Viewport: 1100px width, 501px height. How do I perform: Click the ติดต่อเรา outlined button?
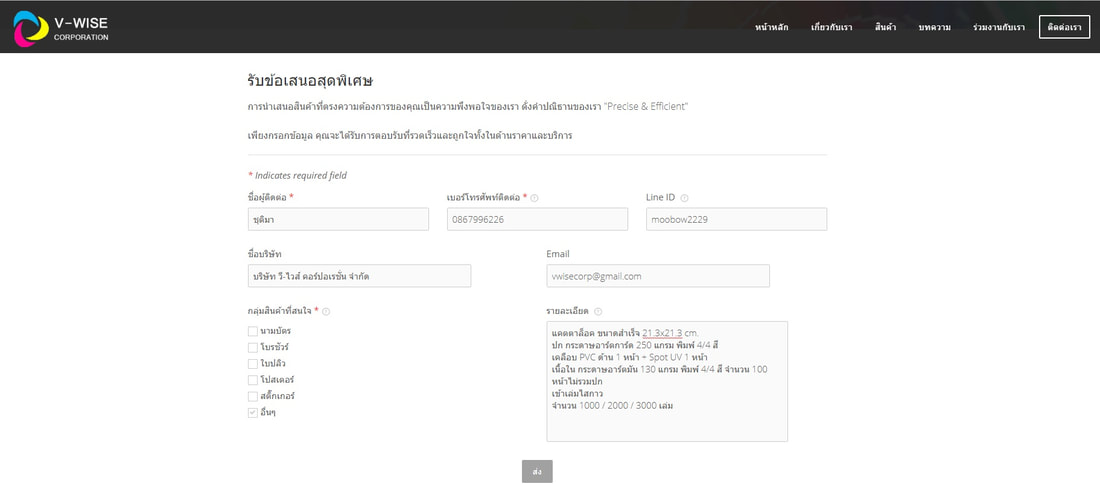click(1064, 27)
